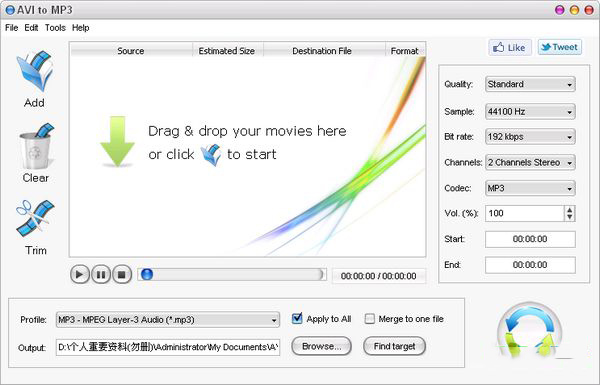Screen dimensions: 600x385
Task: Open the Sample rate dropdown
Action: click(x=530, y=112)
